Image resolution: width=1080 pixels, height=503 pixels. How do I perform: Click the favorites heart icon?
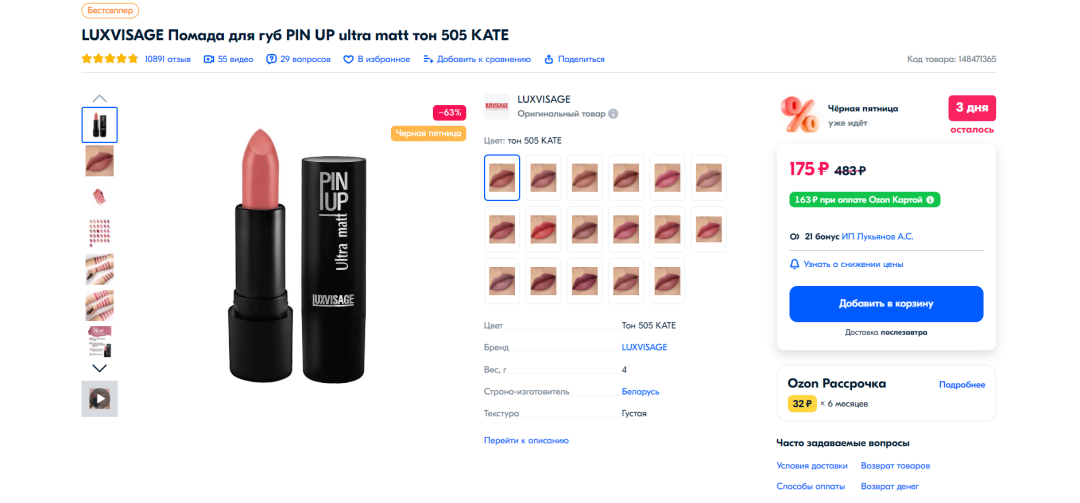[x=349, y=59]
